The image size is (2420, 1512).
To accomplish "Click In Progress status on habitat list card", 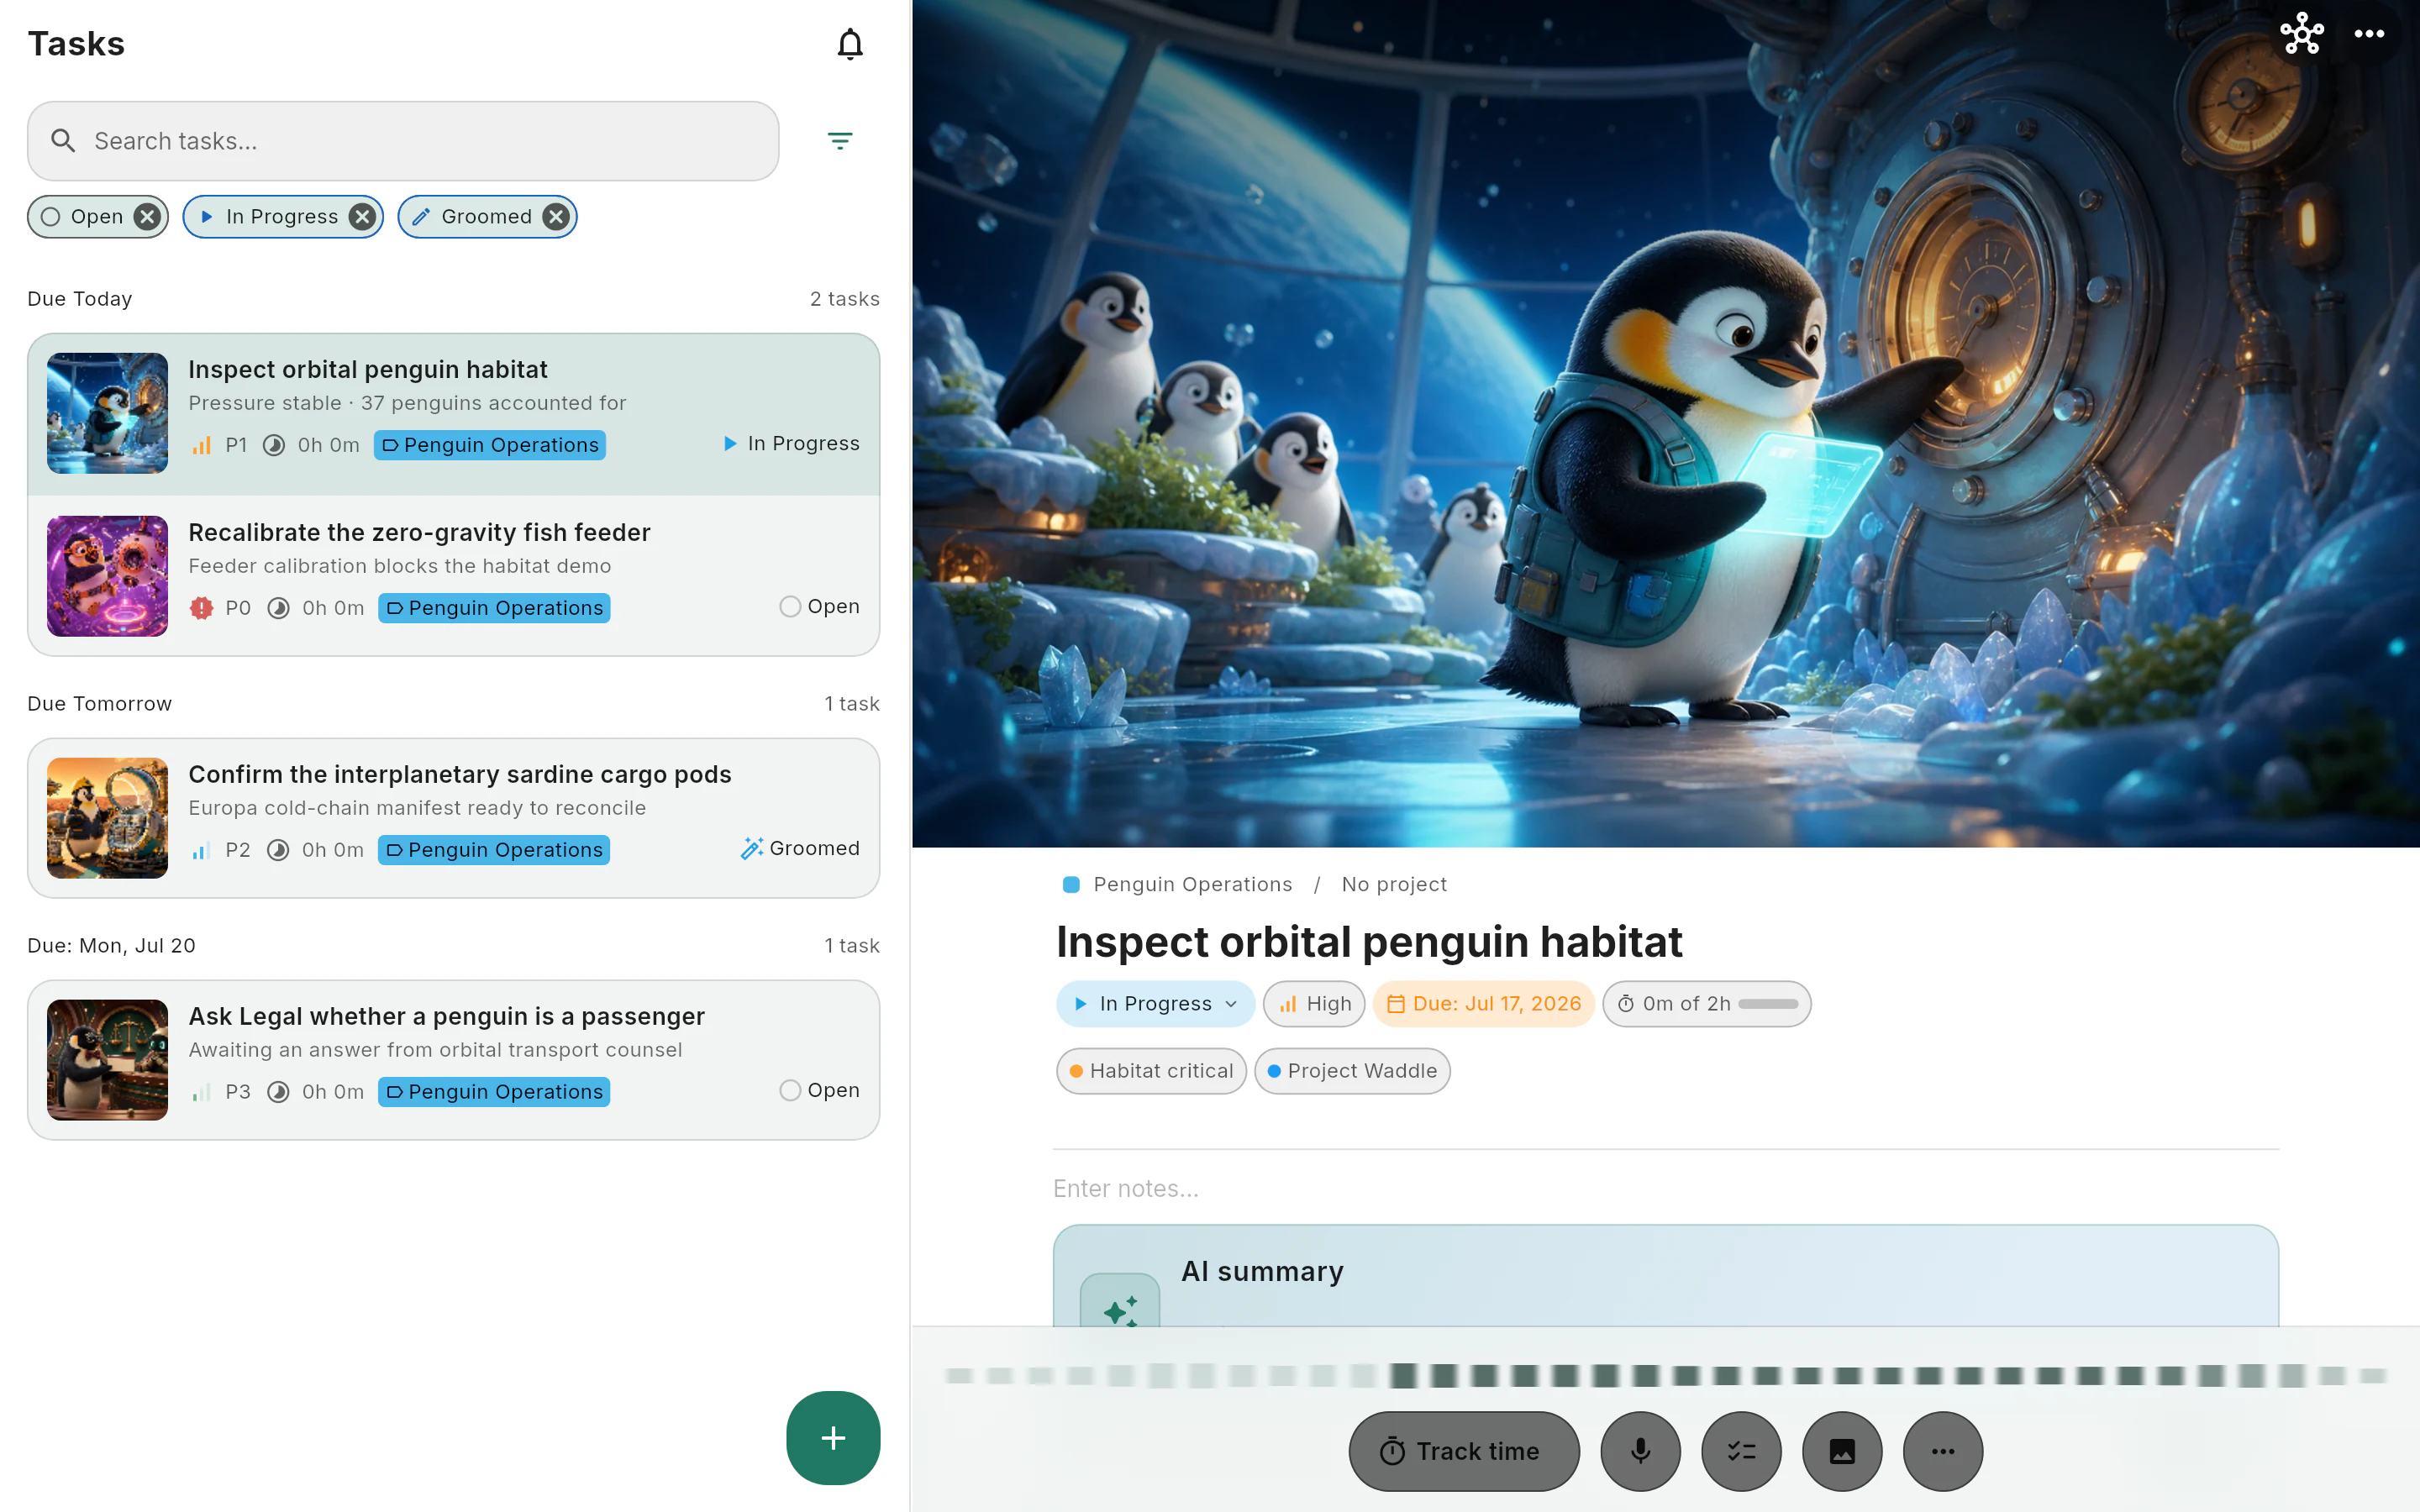I will (x=790, y=443).
